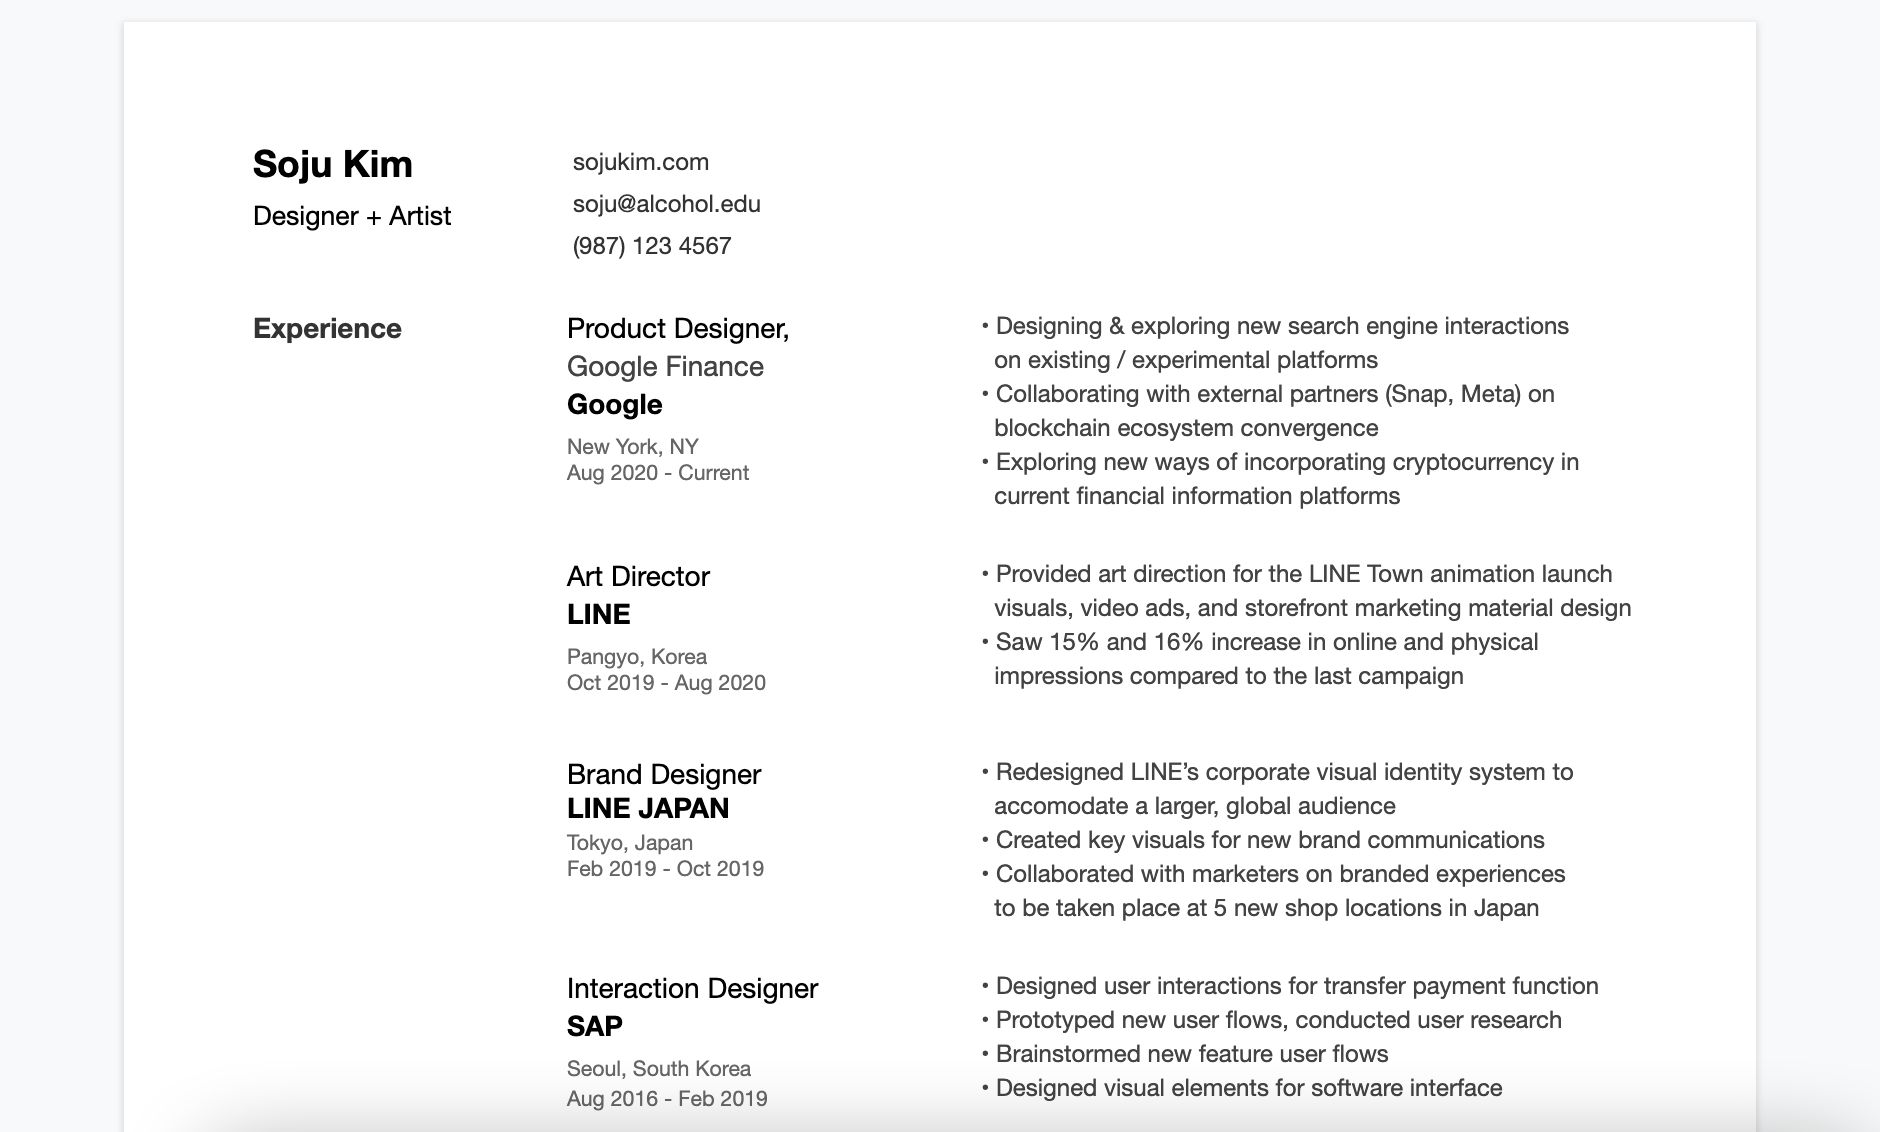Click the SAP company name
This screenshot has height=1132, width=1880.
[x=595, y=1027]
